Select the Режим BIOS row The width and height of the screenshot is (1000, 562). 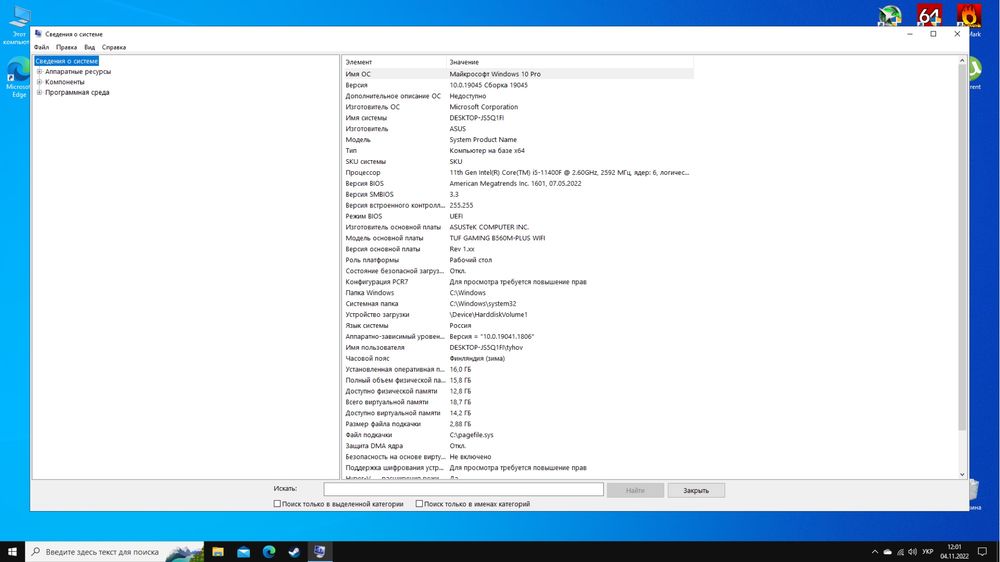[x=517, y=216]
